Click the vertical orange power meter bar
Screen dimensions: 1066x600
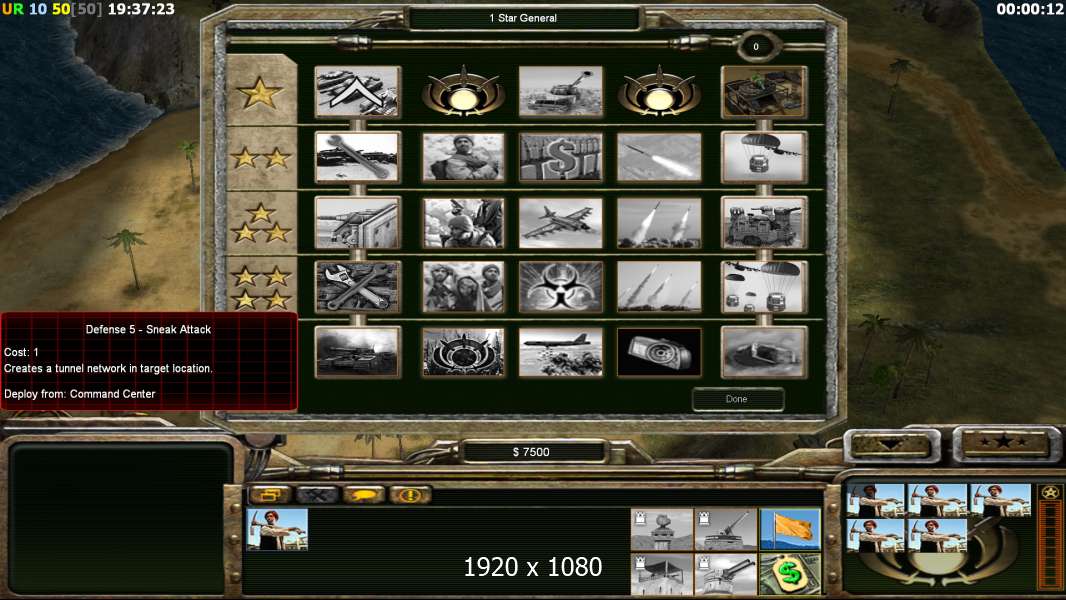click(x=1051, y=546)
